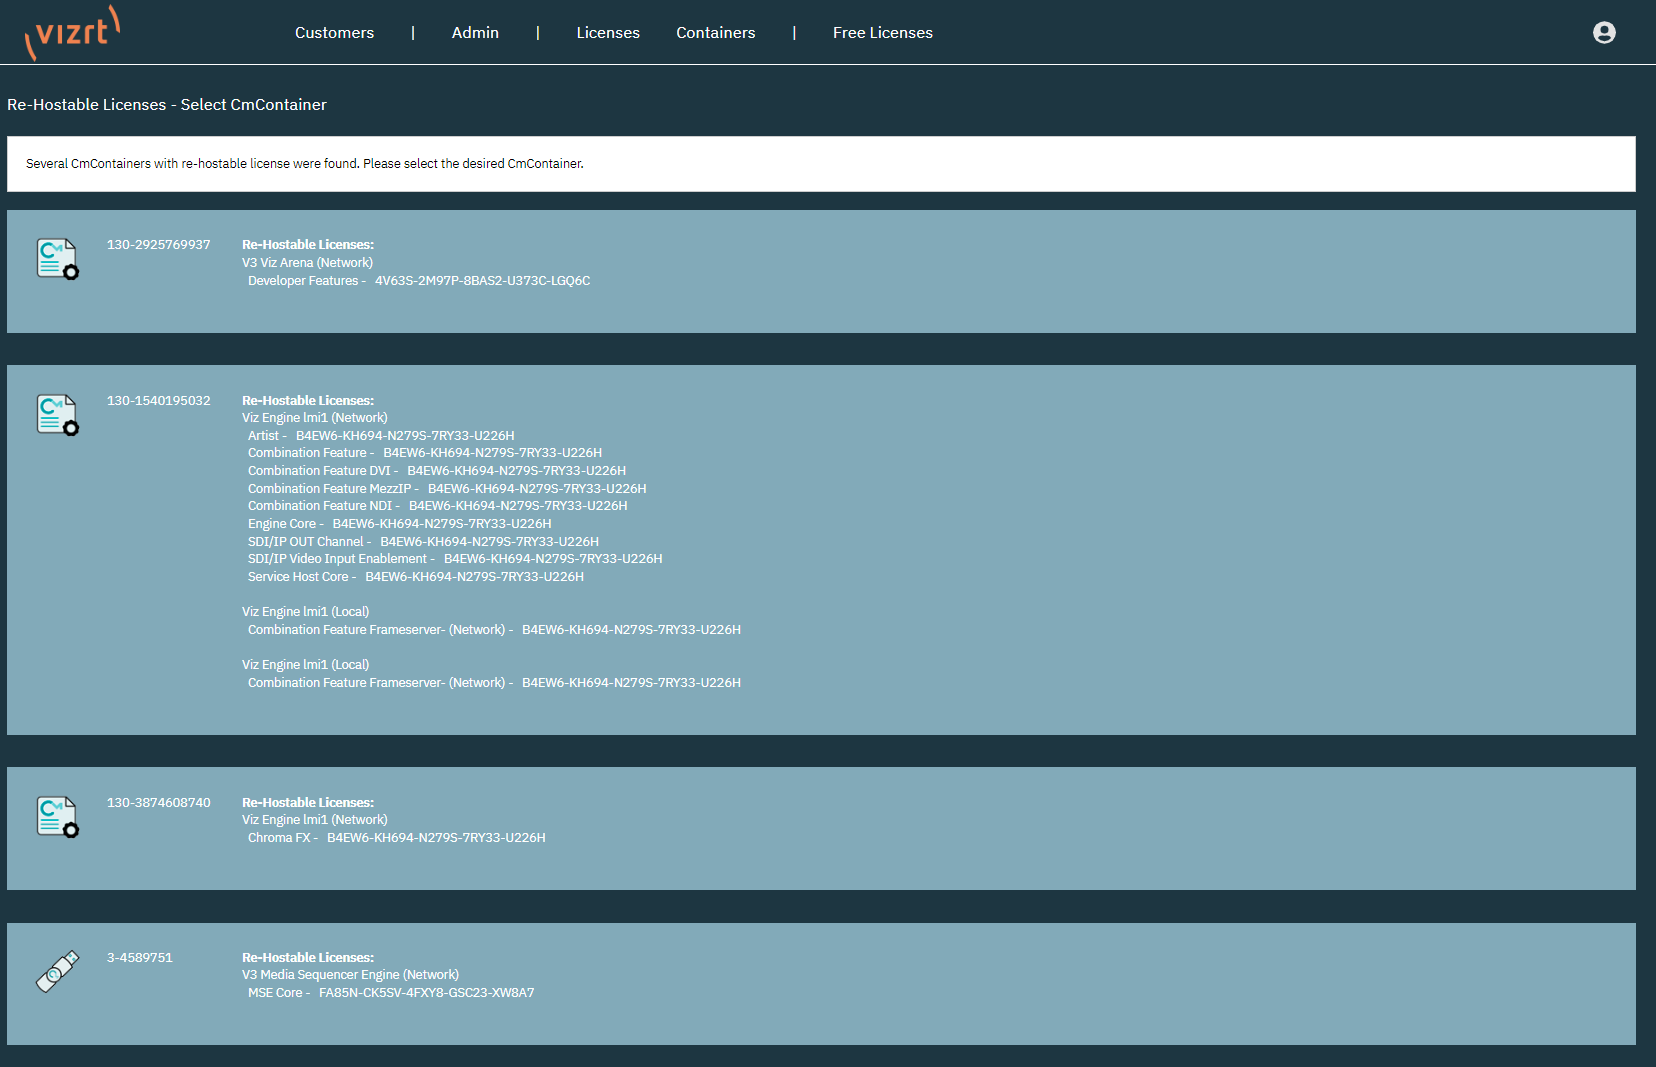Open the user account profile icon
Screen dimensions: 1656x1067
click(1604, 33)
